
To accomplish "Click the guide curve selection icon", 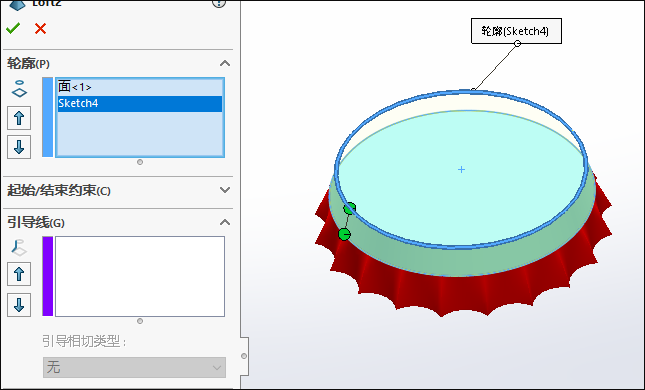I will click(x=19, y=248).
